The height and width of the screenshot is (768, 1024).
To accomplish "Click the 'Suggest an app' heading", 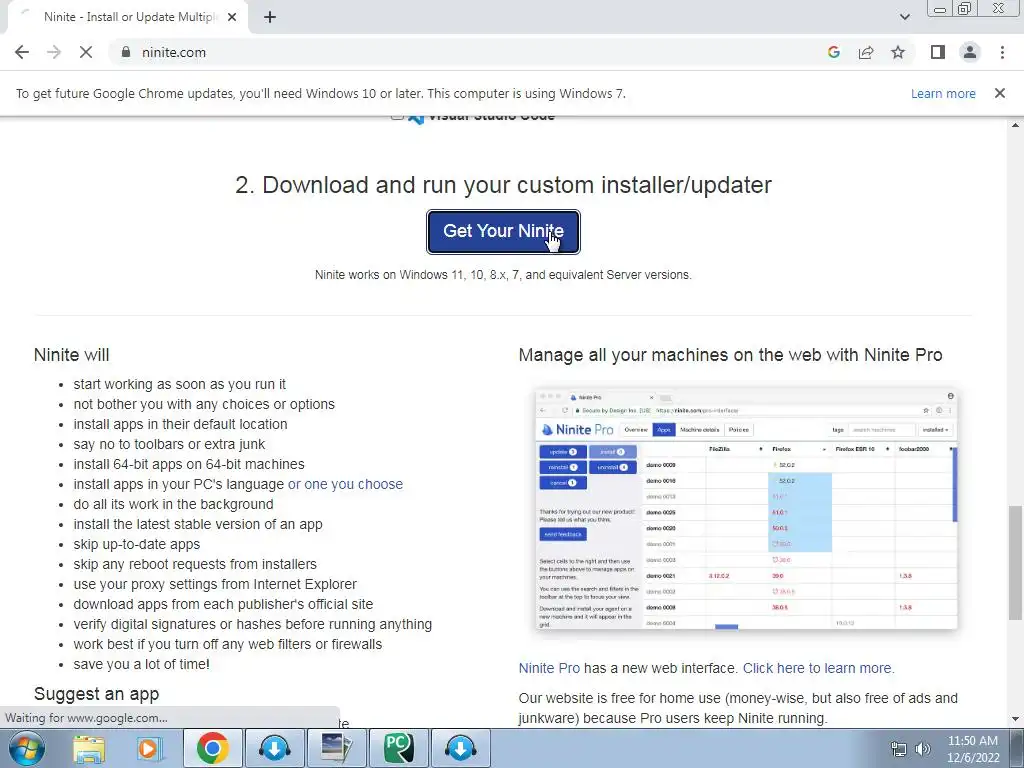I will tap(97, 694).
